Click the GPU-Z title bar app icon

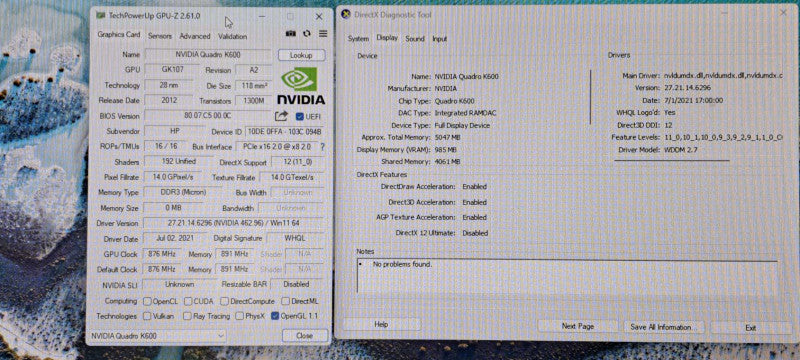point(101,16)
